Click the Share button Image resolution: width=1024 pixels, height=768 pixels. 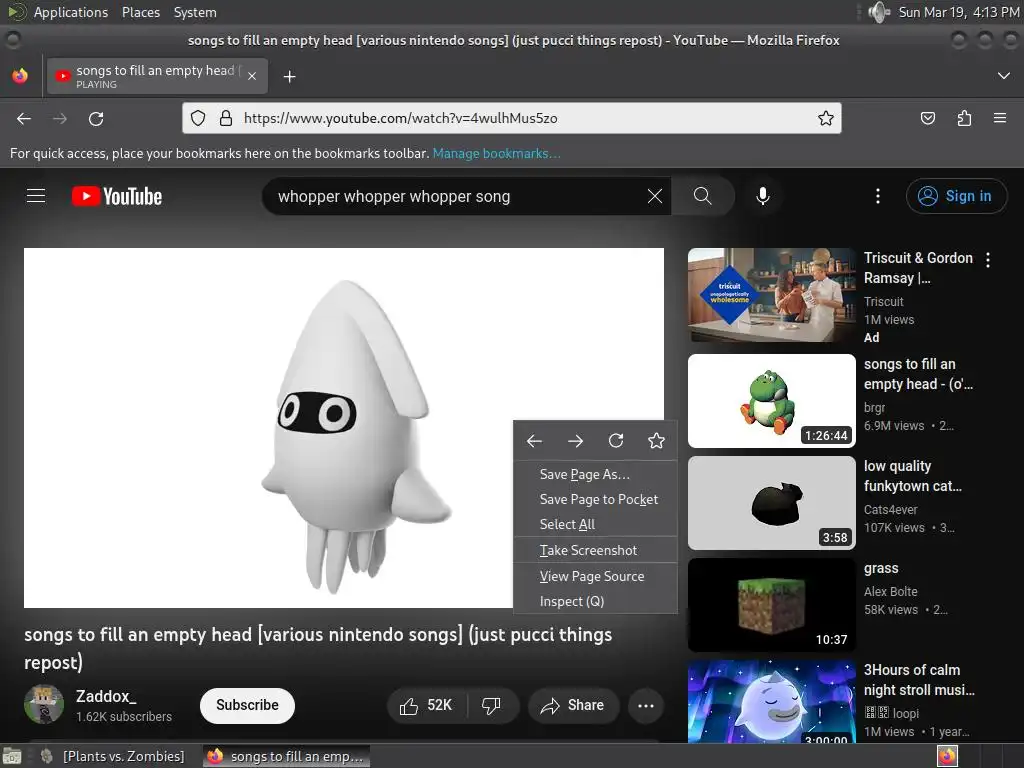pyautogui.click(x=573, y=705)
